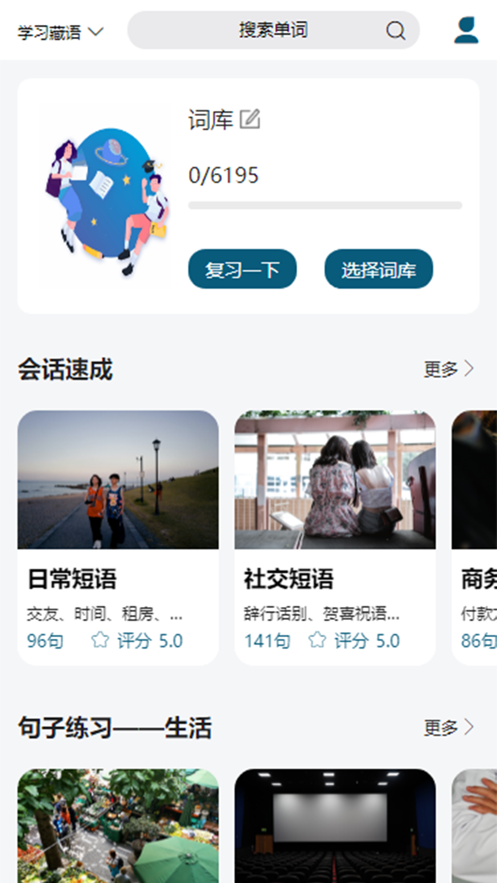
Task: Tap the magnifier search icon
Action: tap(396, 30)
